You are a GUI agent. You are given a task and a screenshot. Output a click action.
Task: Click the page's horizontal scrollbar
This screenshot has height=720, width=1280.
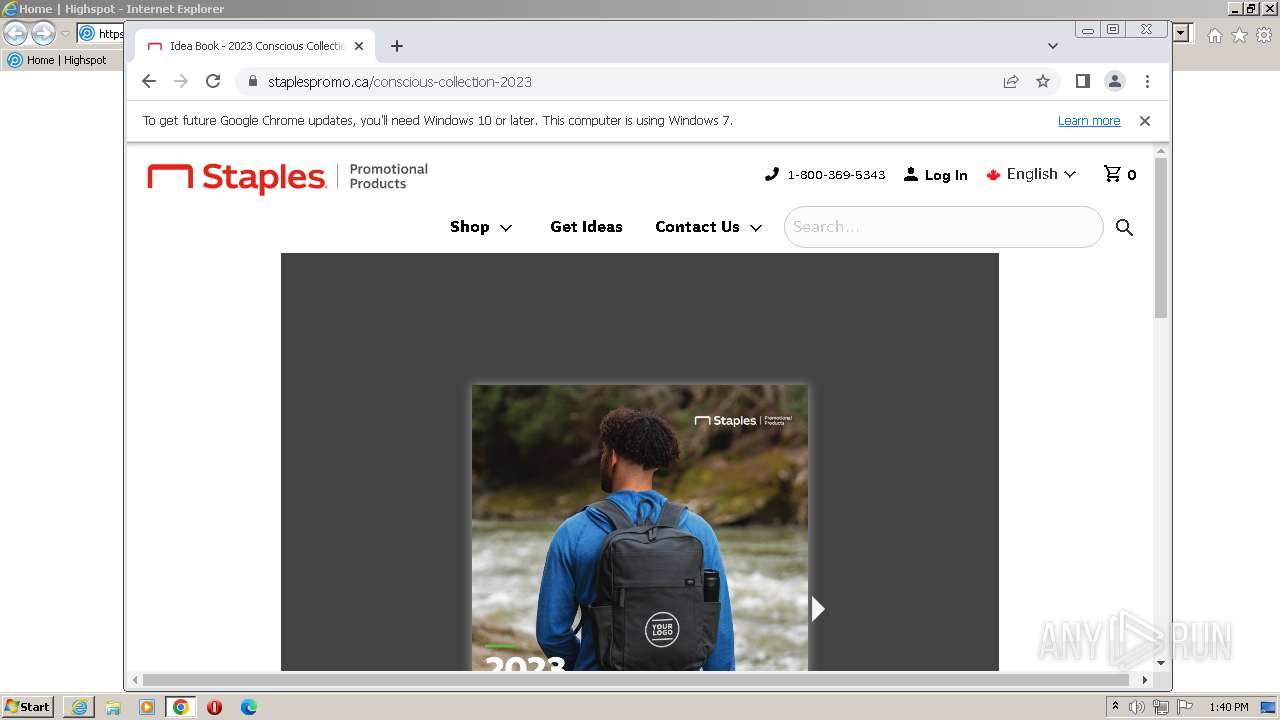click(636, 680)
